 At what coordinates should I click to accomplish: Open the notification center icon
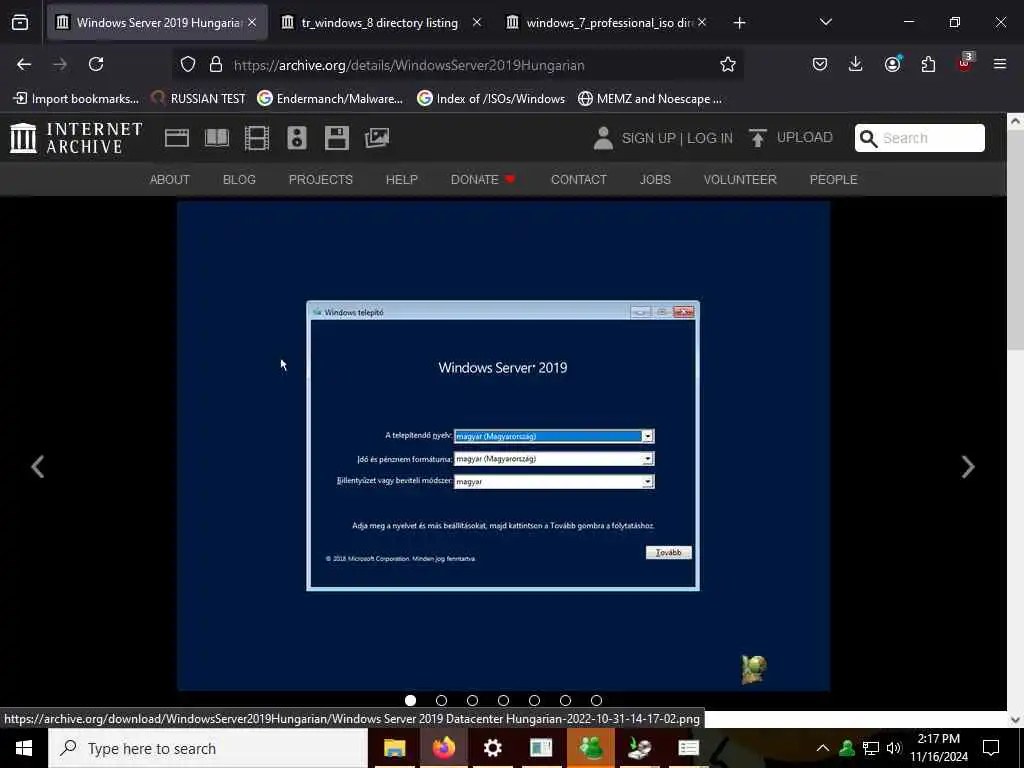991,748
